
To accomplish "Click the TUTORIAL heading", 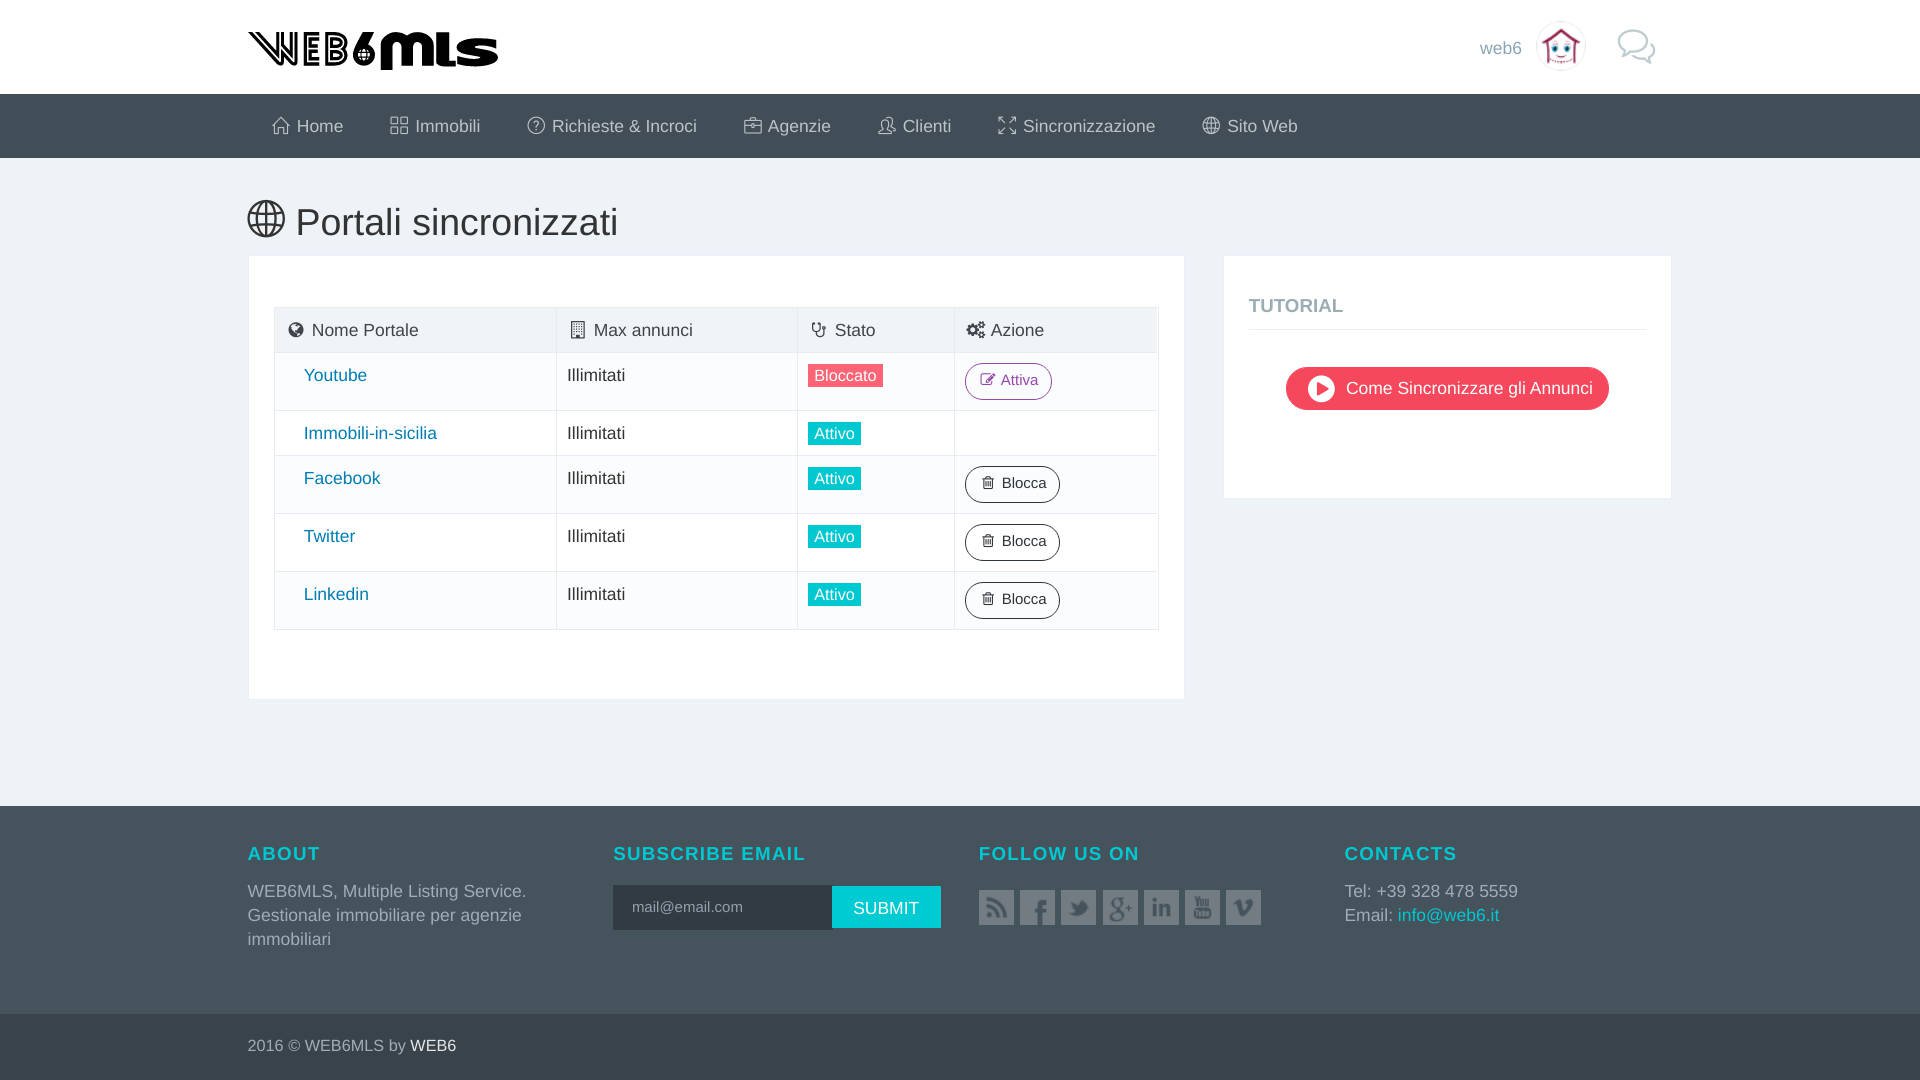I will [1295, 306].
